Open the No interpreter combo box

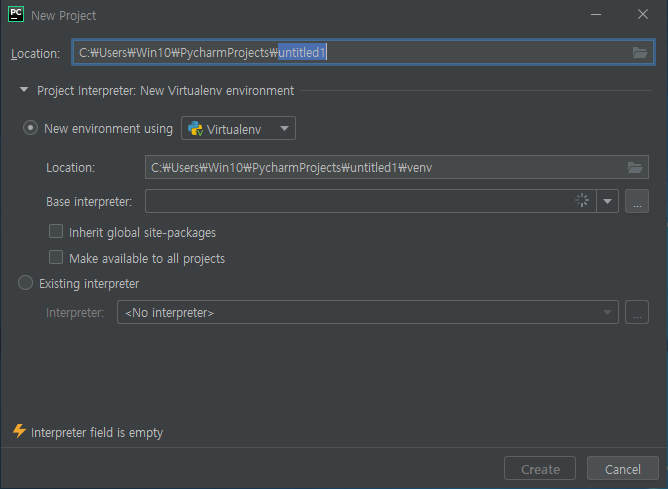pyautogui.click(x=368, y=312)
